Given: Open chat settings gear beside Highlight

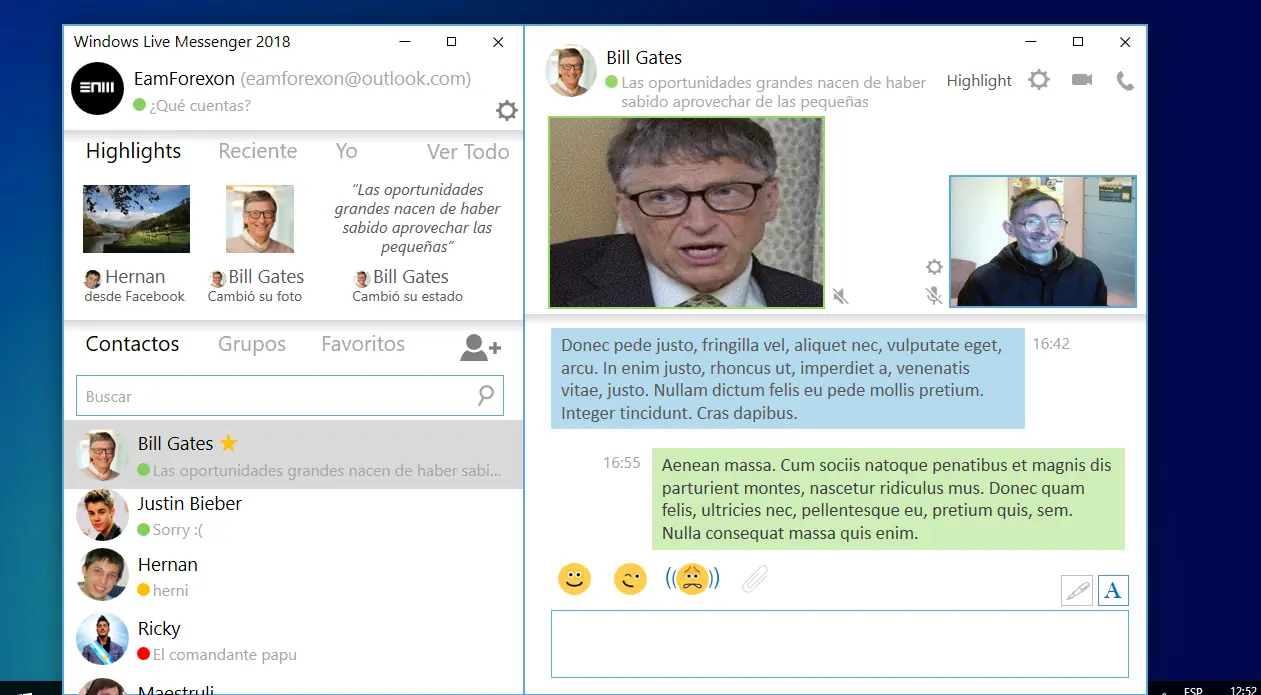Looking at the screenshot, I should [x=1039, y=80].
